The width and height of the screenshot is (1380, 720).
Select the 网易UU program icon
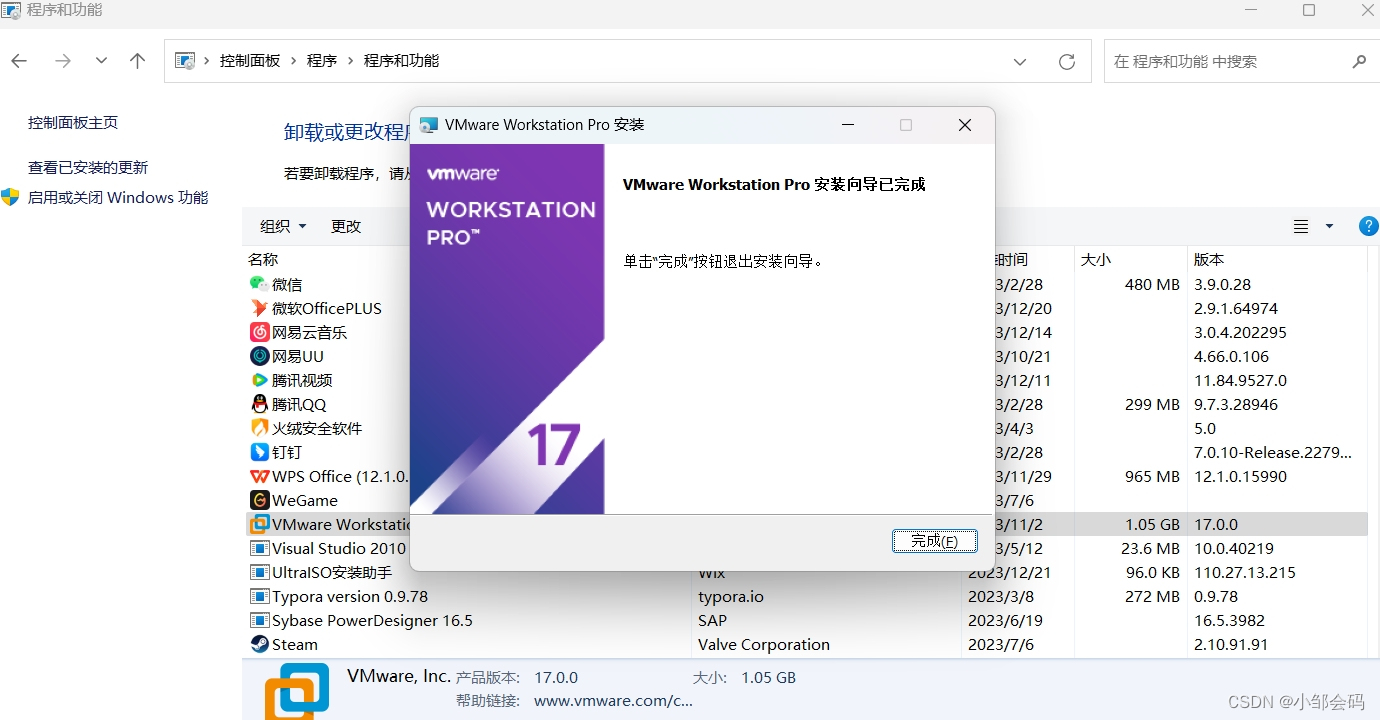(259, 356)
